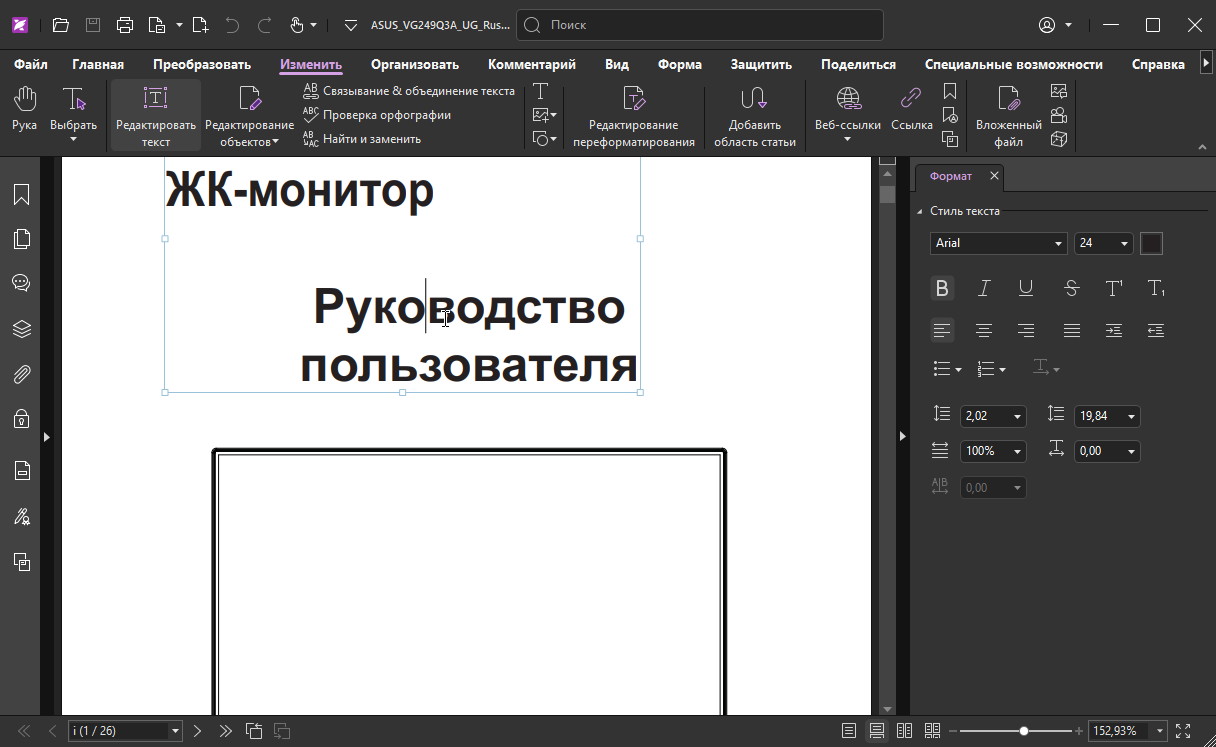Screen dimensions: 1216x747
Task: Collapse the Стиль текста section
Action: (920, 211)
